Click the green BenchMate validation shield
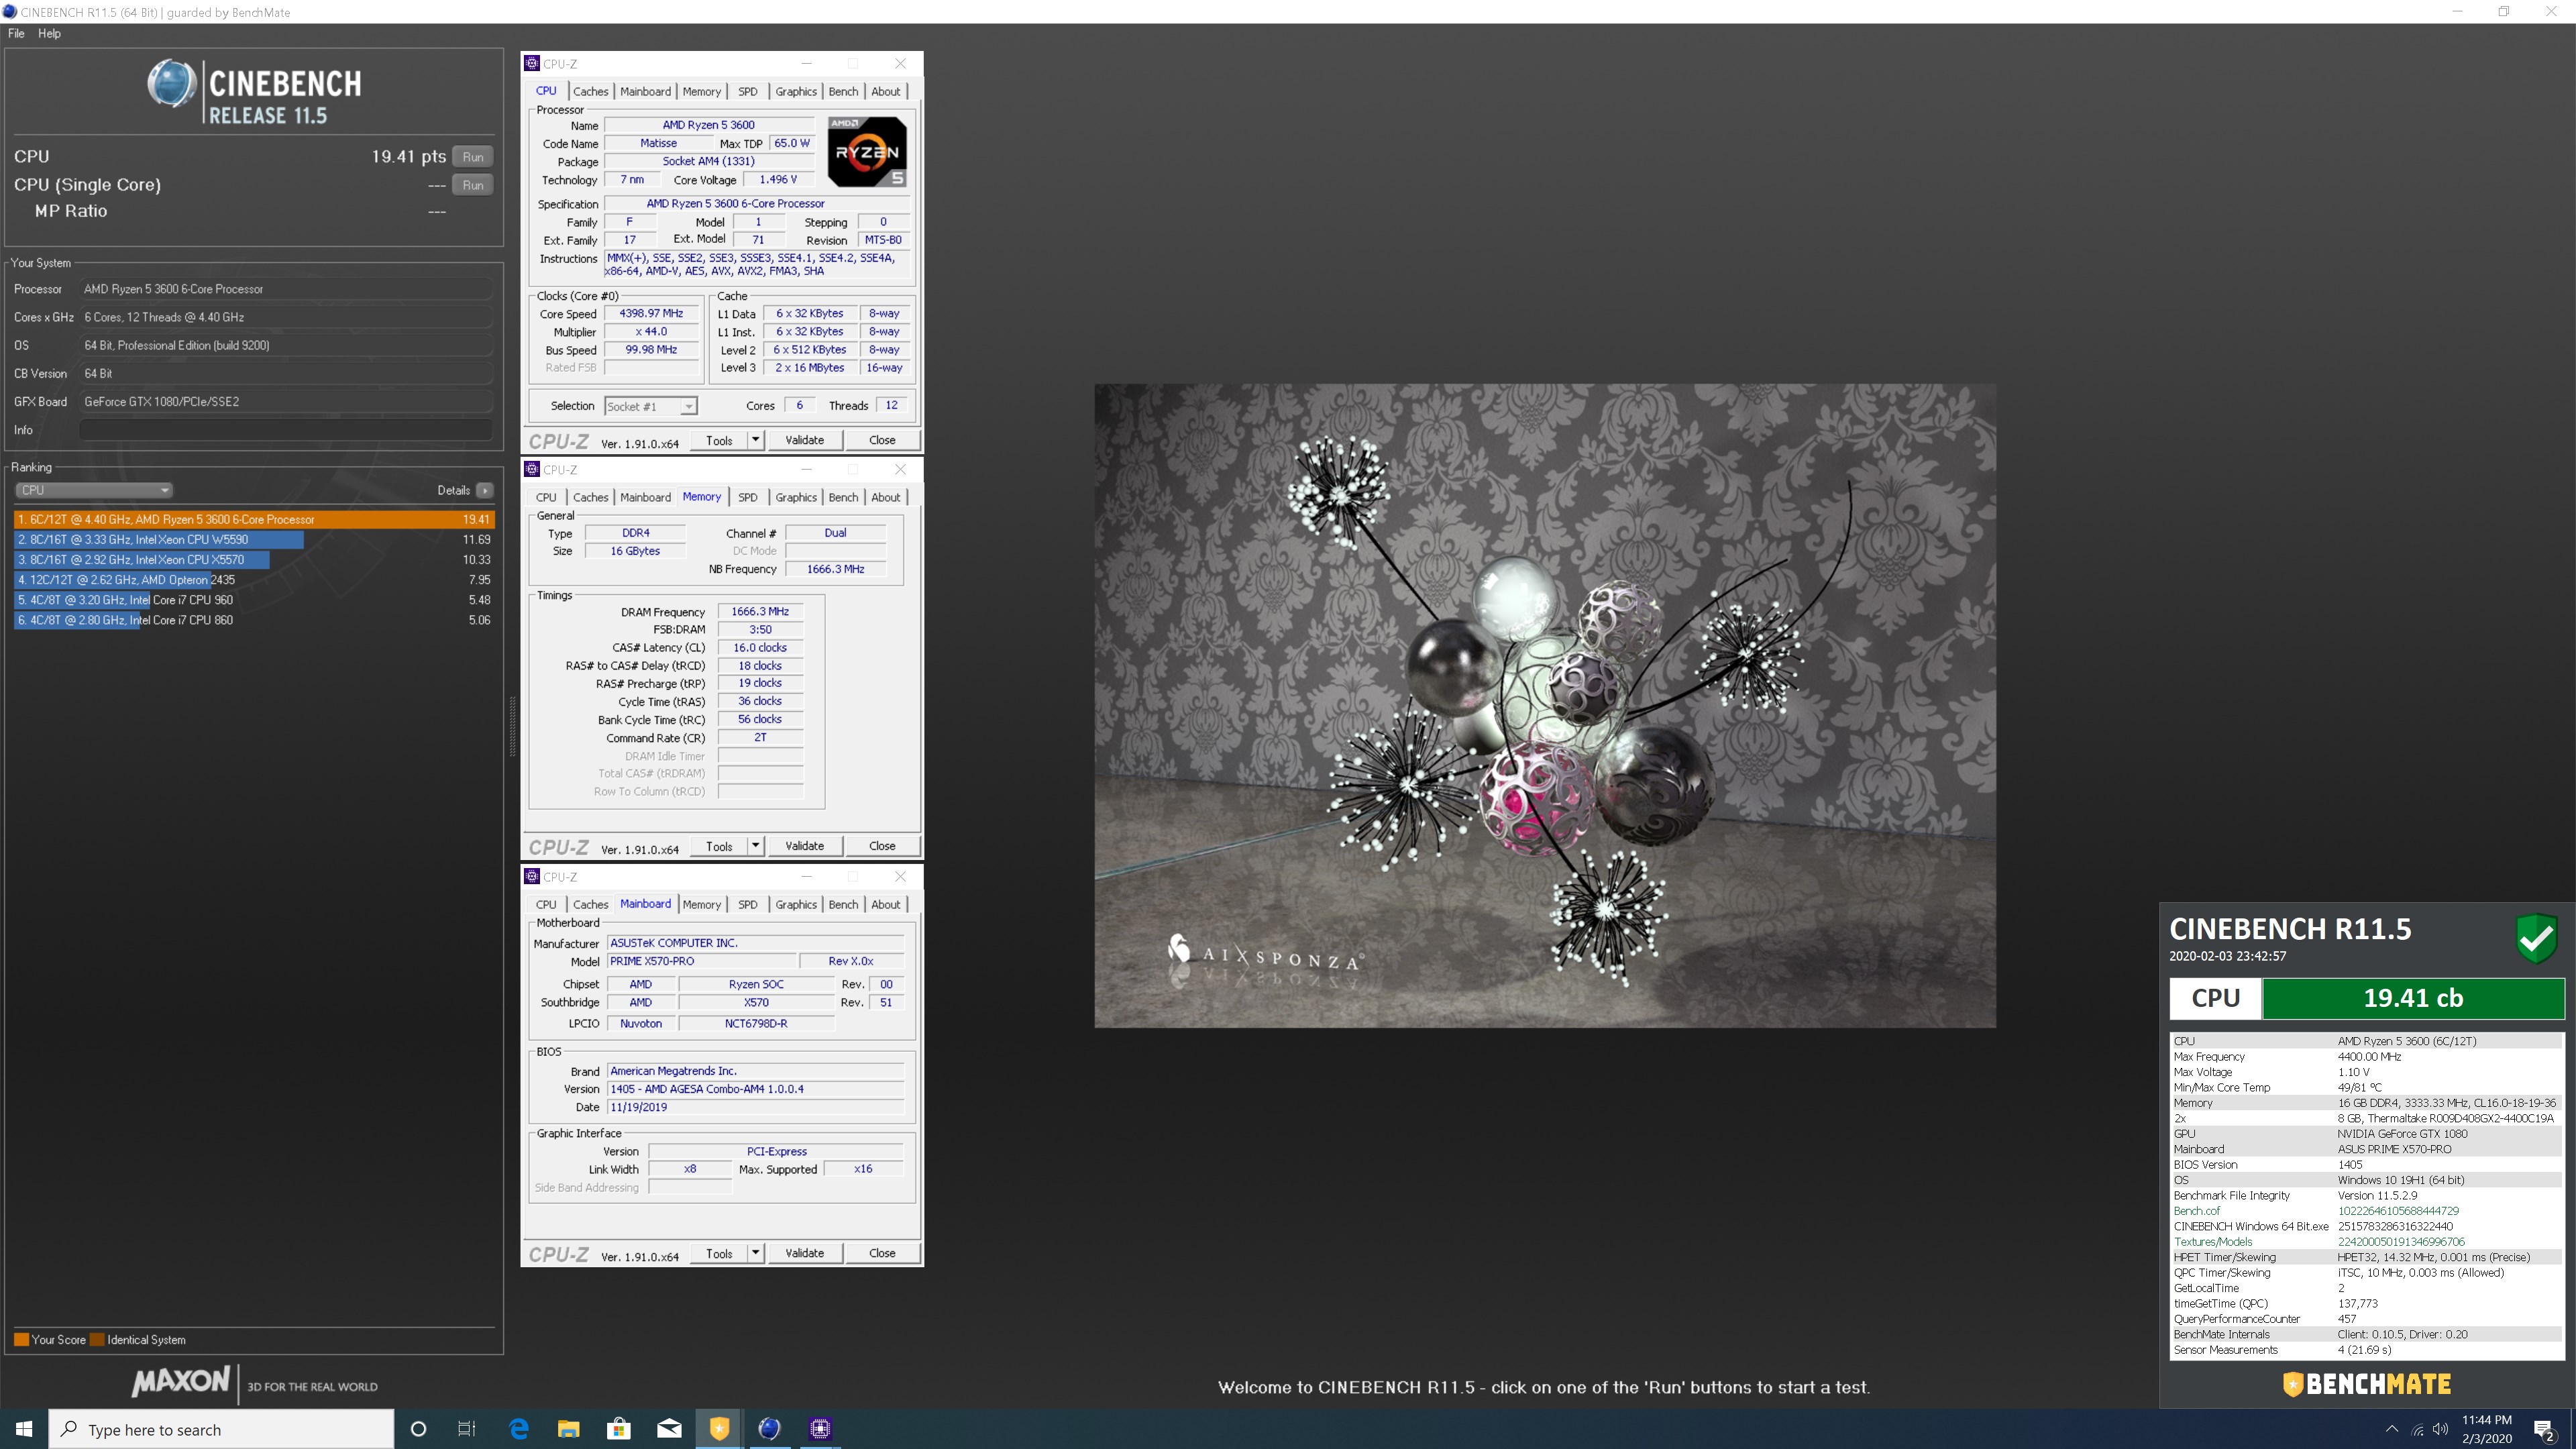This screenshot has height=1449, width=2576. click(2537, 937)
